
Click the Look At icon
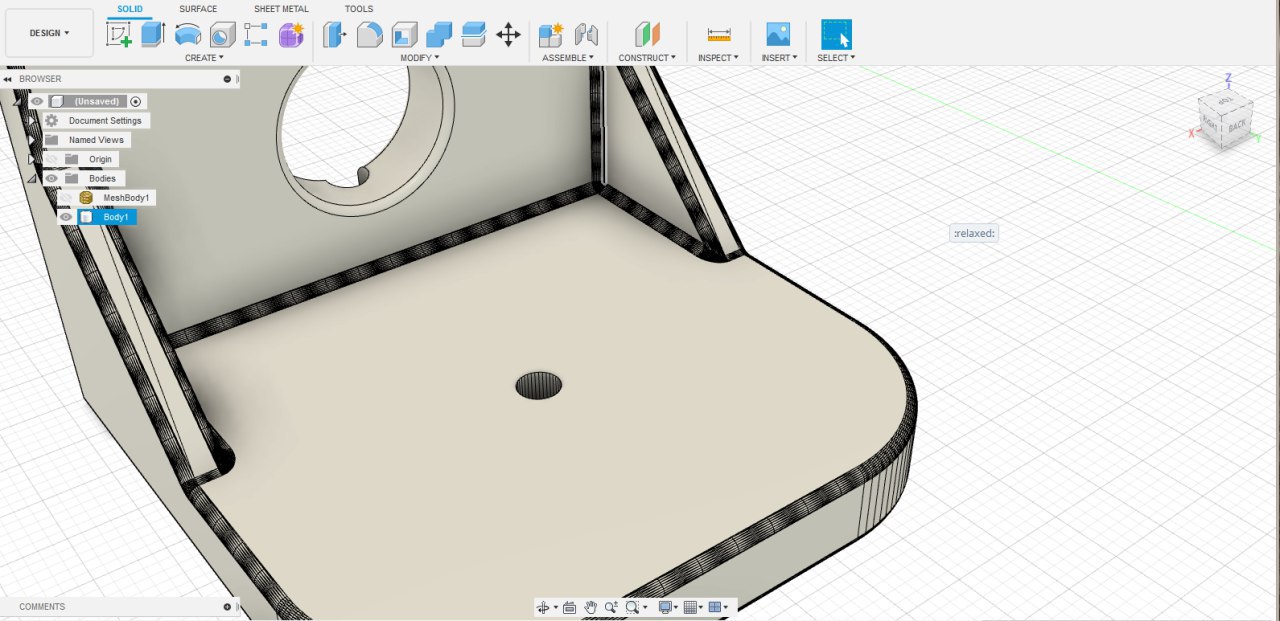tap(569, 607)
